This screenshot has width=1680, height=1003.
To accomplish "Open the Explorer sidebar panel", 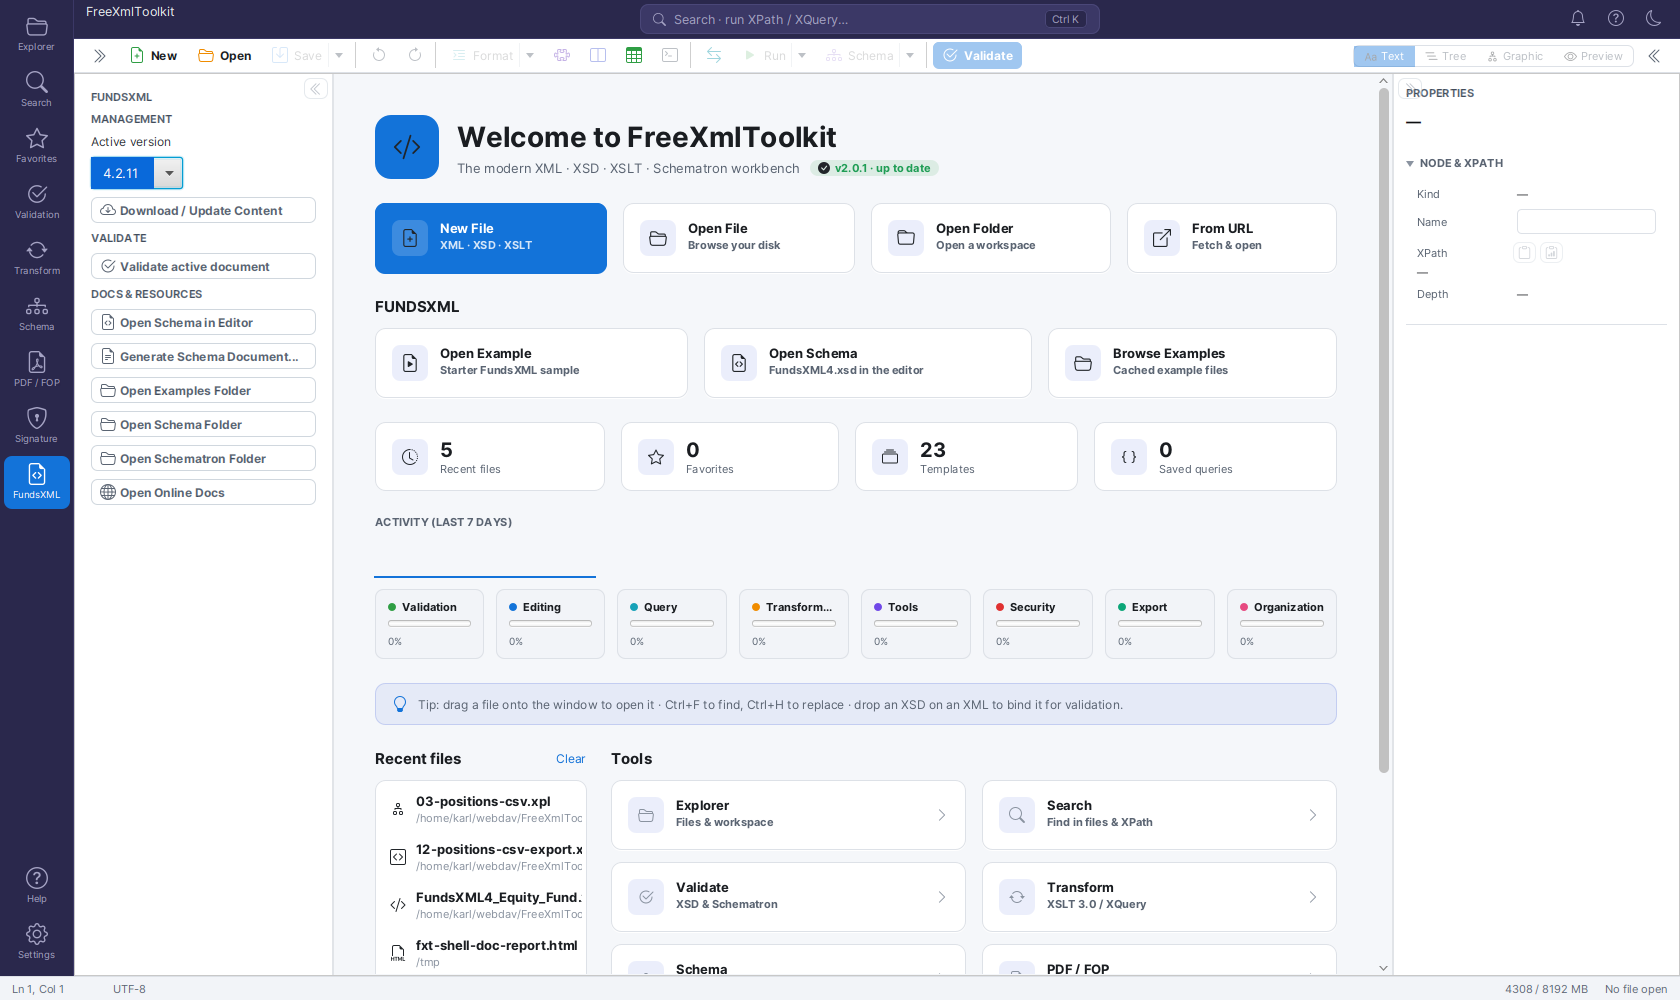I will (36, 34).
